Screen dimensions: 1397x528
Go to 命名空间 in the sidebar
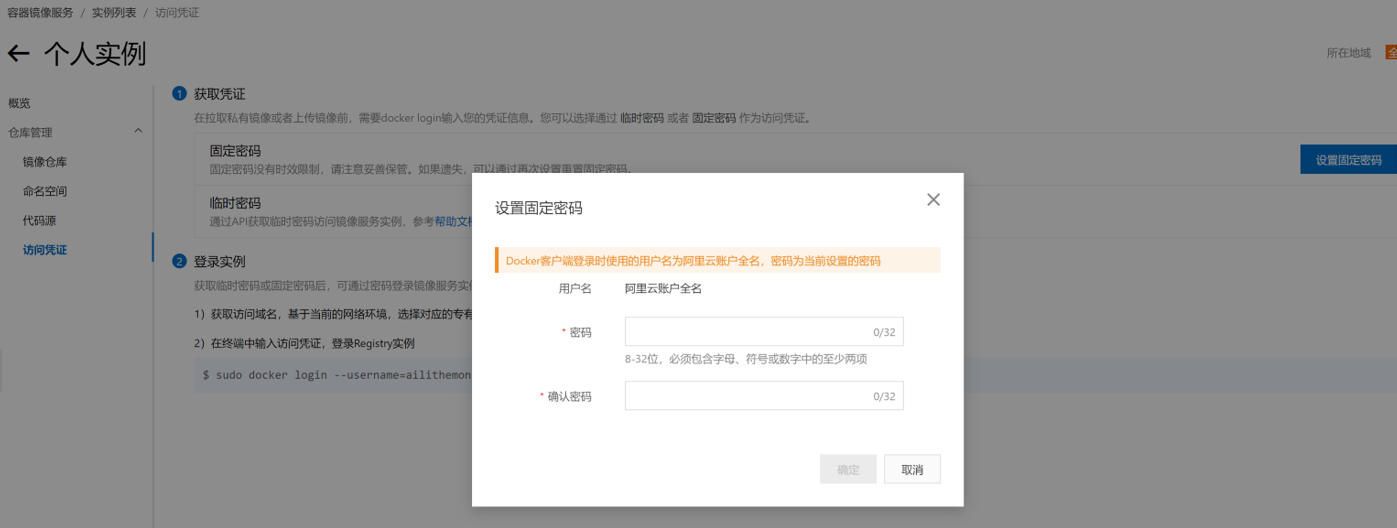(x=45, y=191)
